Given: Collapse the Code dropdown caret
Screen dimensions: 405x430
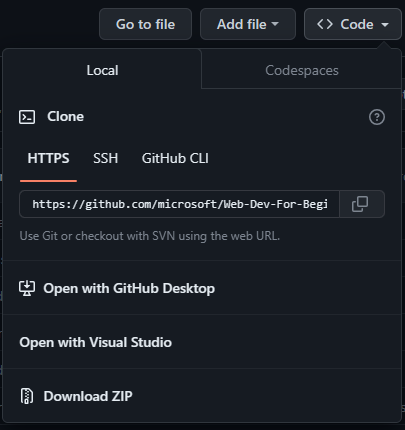Looking at the screenshot, I should pyautogui.click(x=385, y=24).
